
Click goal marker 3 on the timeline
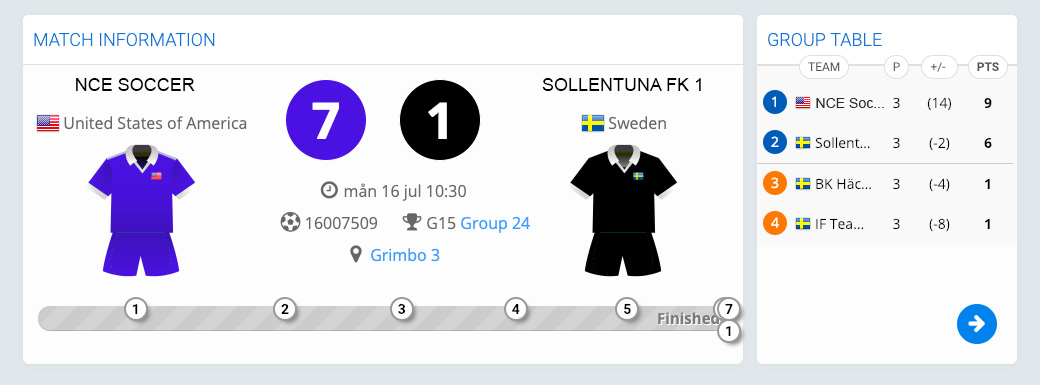(401, 309)
